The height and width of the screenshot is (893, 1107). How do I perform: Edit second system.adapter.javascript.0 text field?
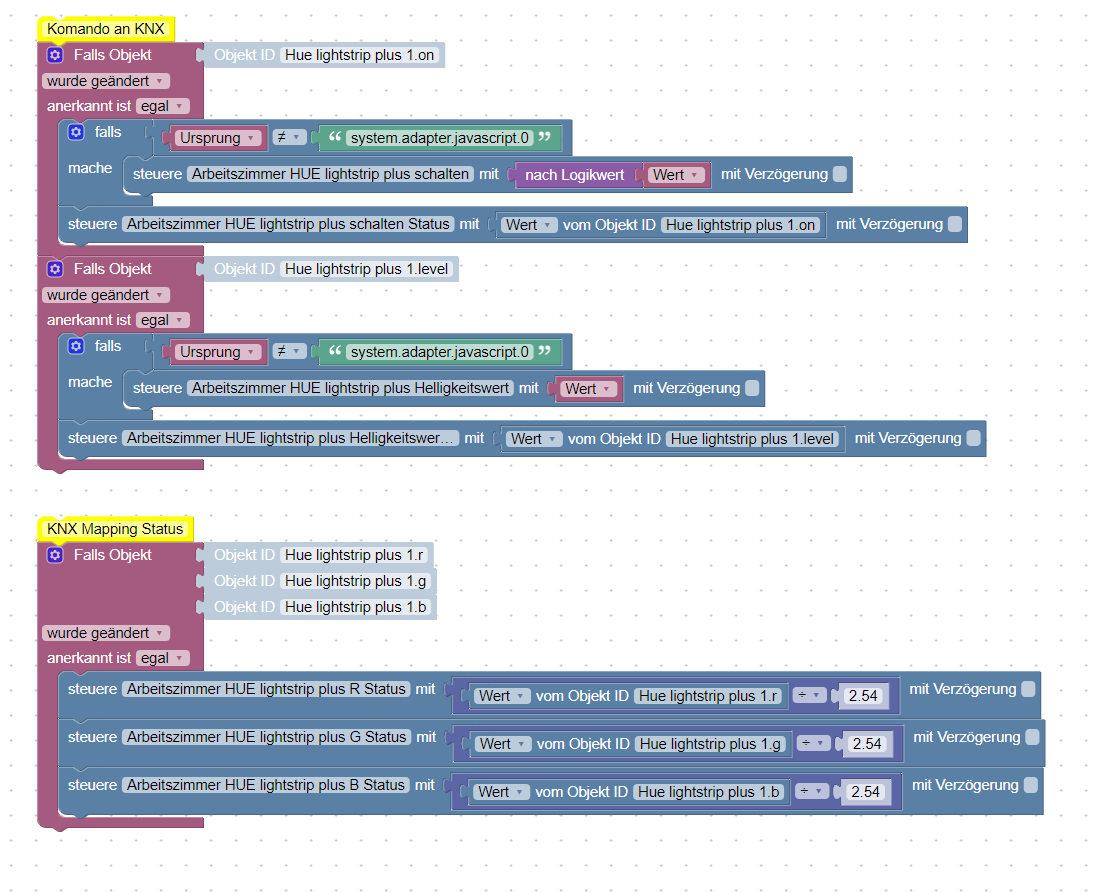pos(440,352)
